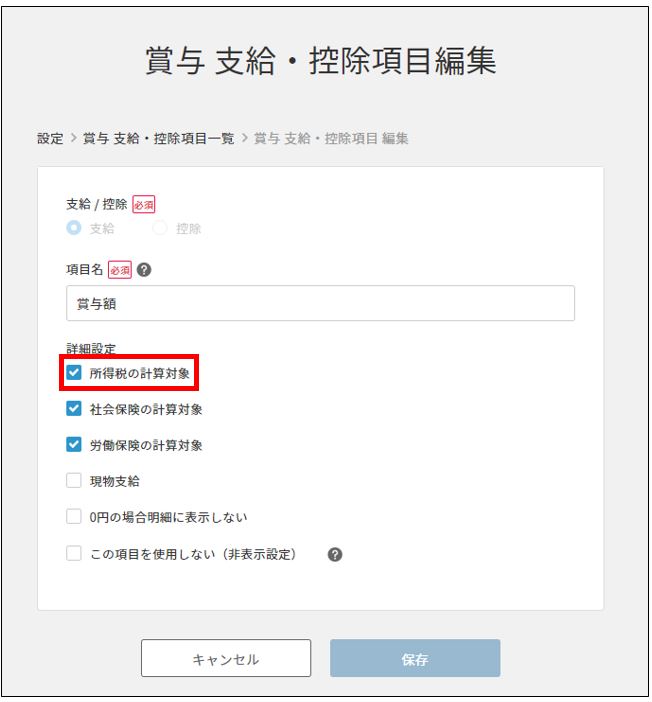Tick この項目を使用しない checkbox
Viewport: 652px width, 702px height.
(74, 554)
